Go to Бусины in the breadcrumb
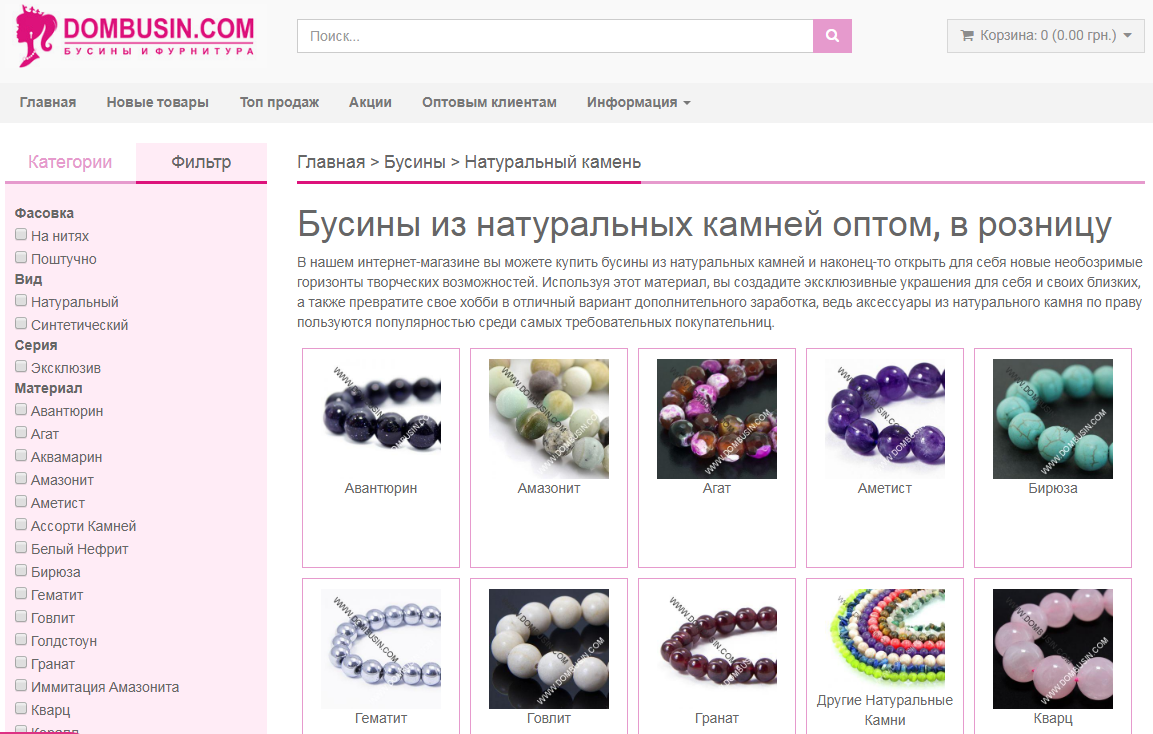Image resolution: width=1153 pixels, height=734 pixels. [415, 162]
